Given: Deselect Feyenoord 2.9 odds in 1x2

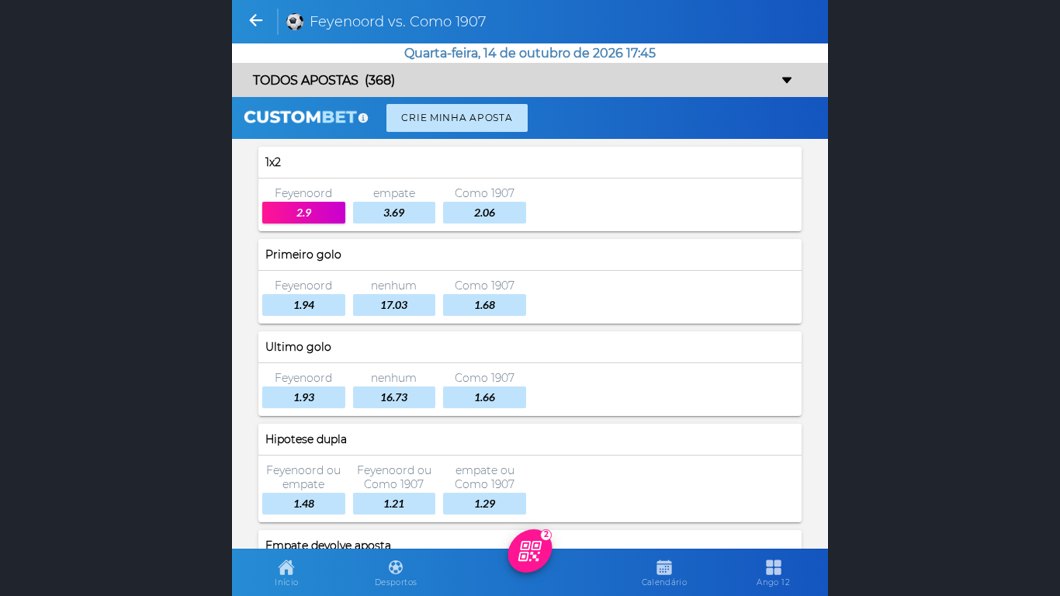Looking at the screenshot, I should click(x=304, y=213).
